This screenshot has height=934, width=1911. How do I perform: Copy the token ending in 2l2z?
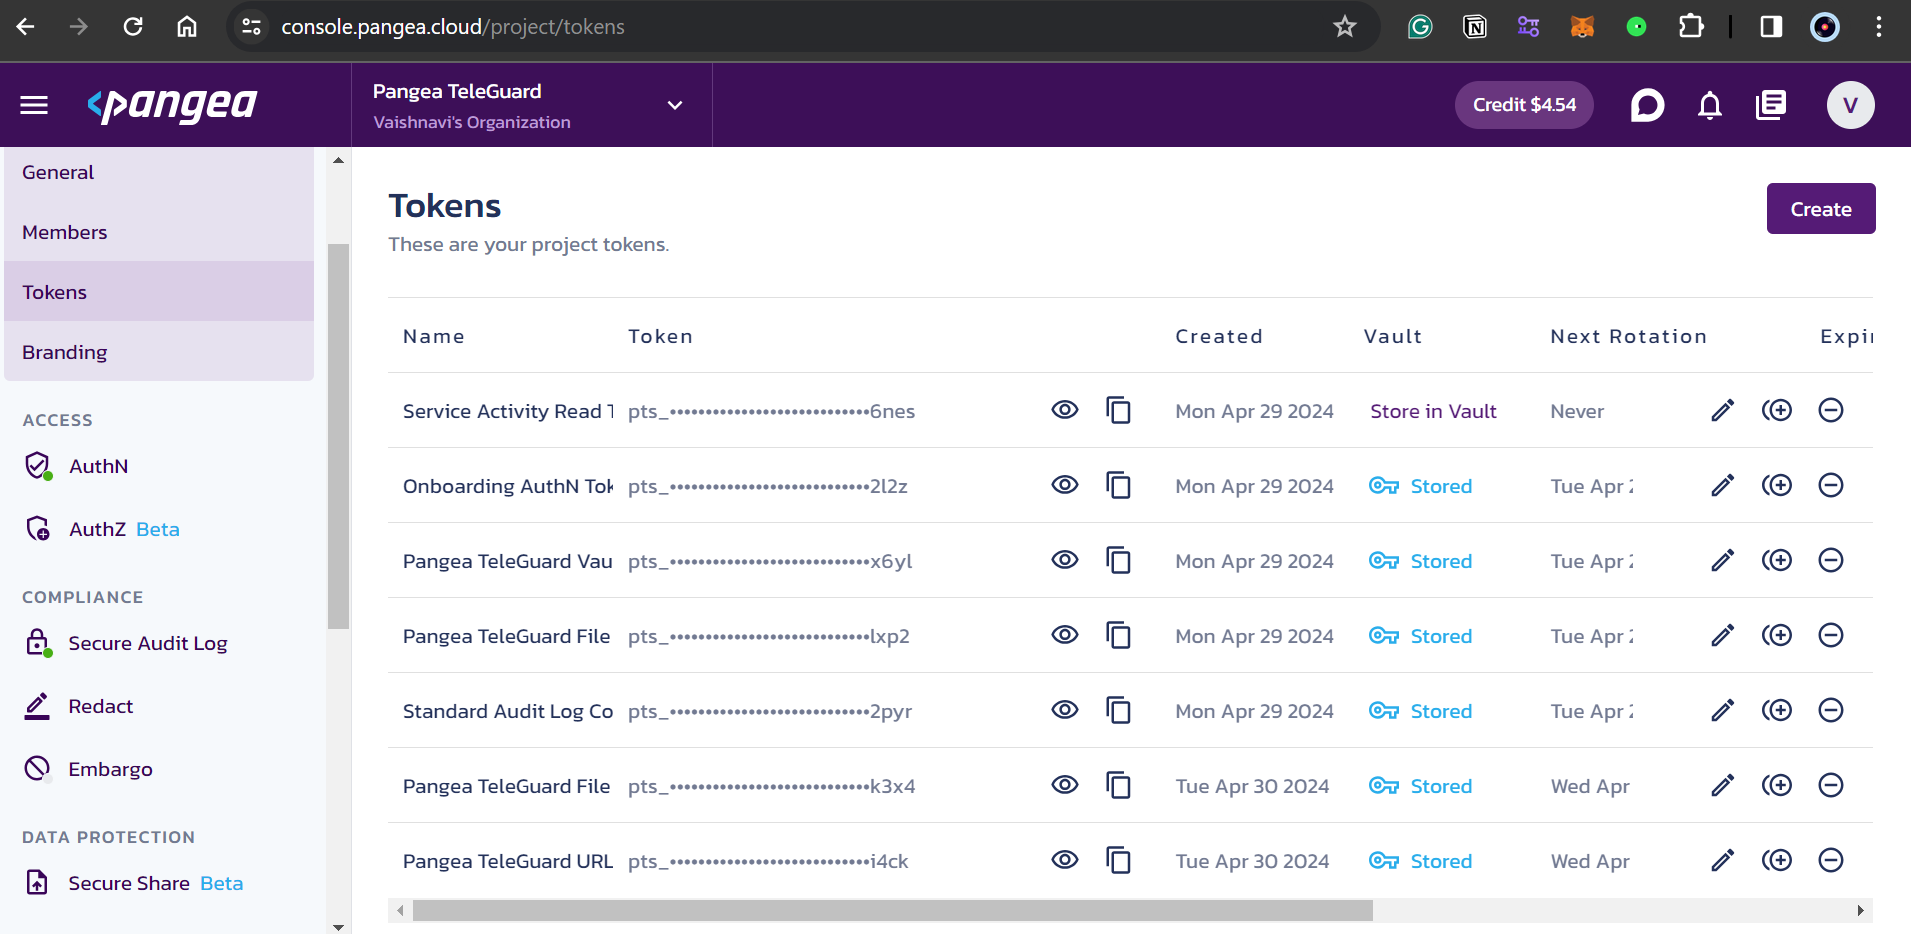(x=1118, y=485)
